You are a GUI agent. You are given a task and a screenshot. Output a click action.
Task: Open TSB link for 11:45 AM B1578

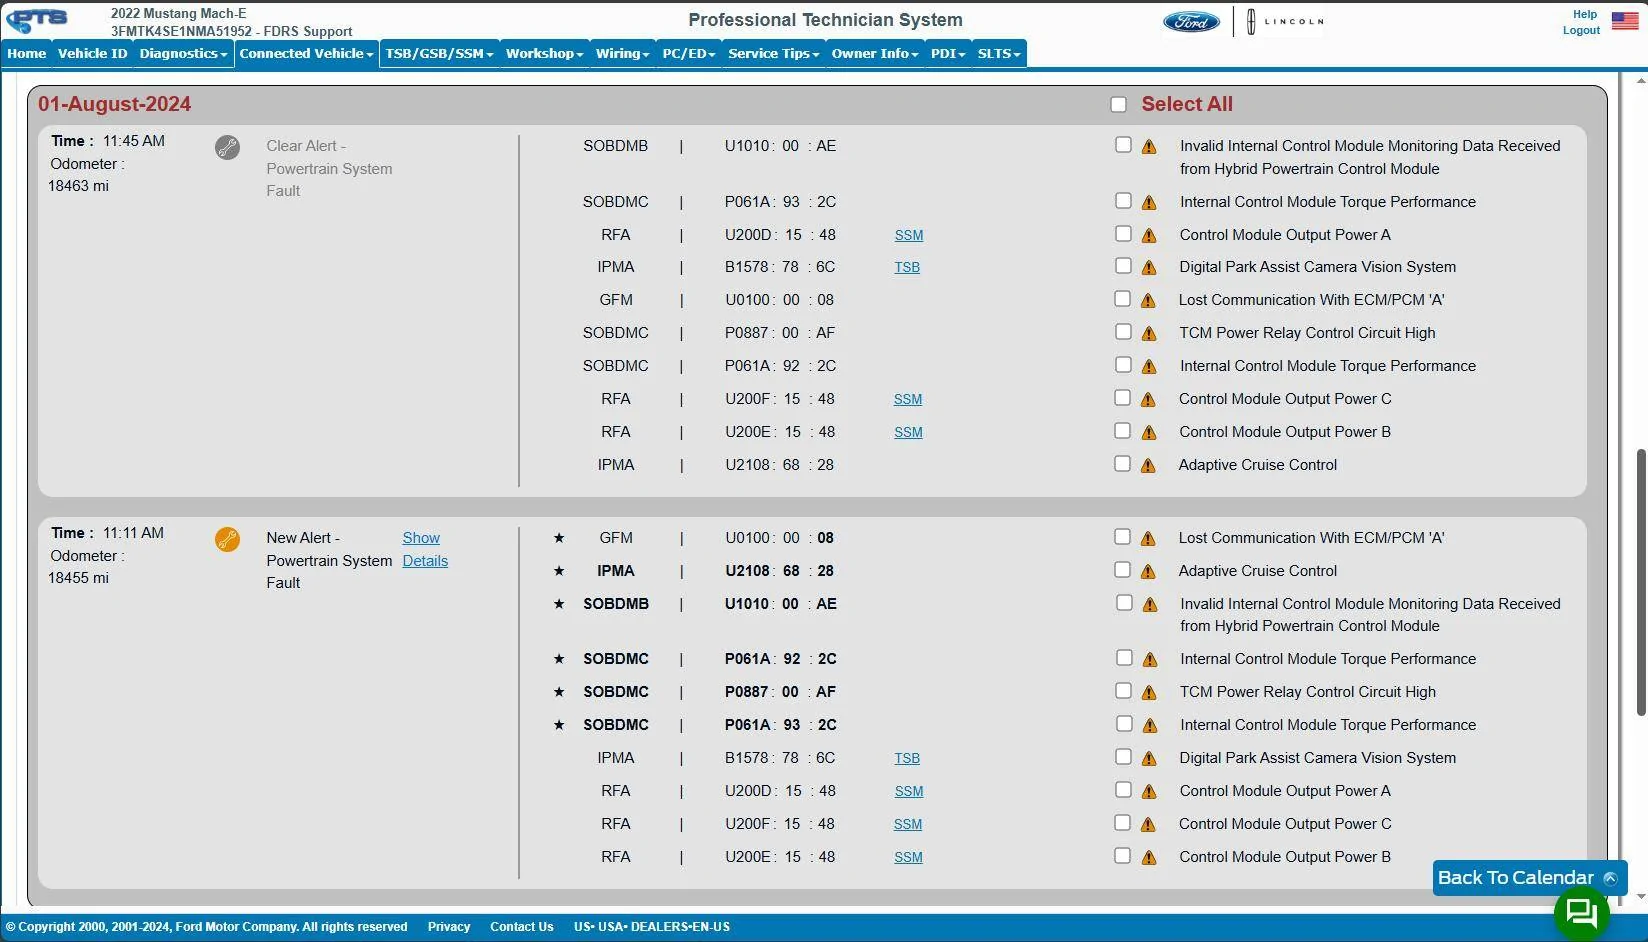pyautogui.click(x=907, y=268)
